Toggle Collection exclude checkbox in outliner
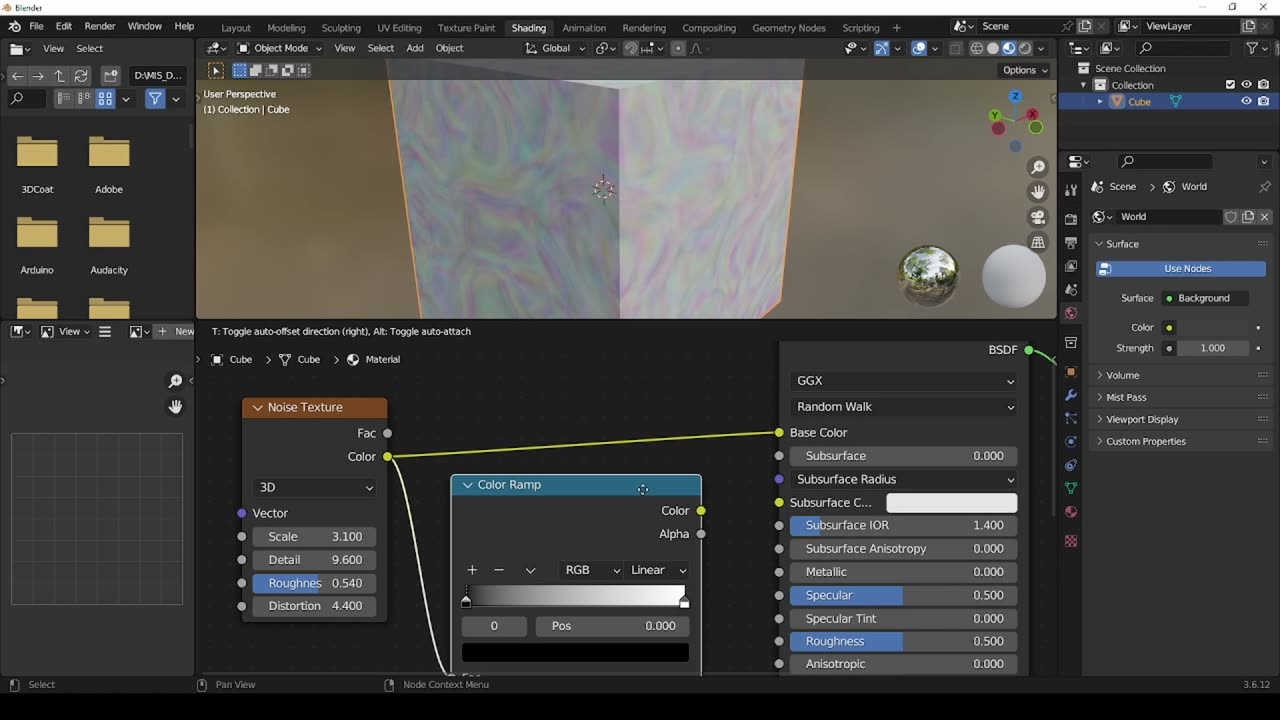Screen dimensions: 1280x720 click(1230, 85)
